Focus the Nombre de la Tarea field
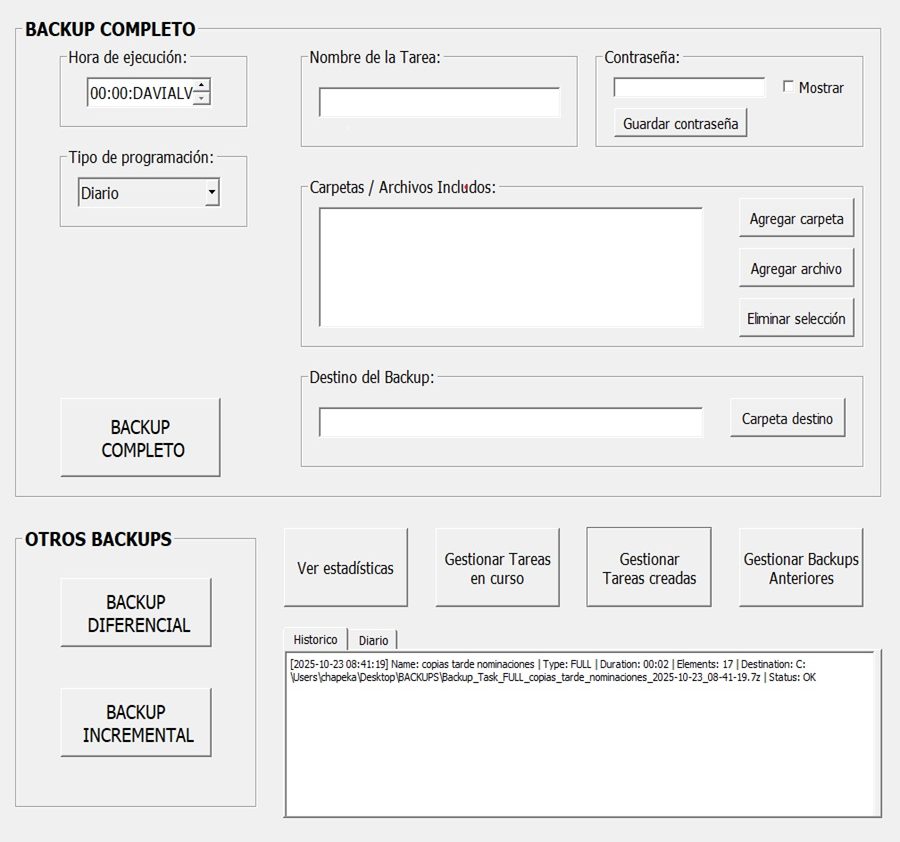The height and width of the screenshot is (842, 900). 439,102
